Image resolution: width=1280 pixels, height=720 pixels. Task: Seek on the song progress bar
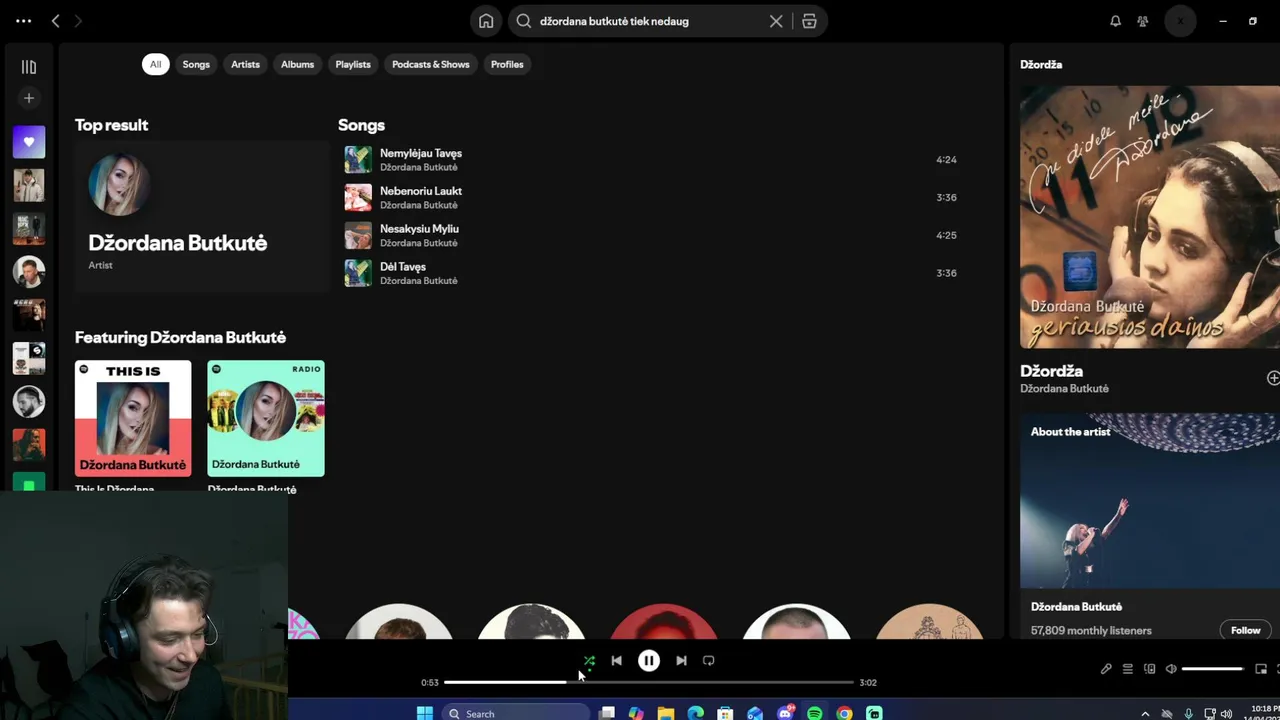tap(649, 682)
